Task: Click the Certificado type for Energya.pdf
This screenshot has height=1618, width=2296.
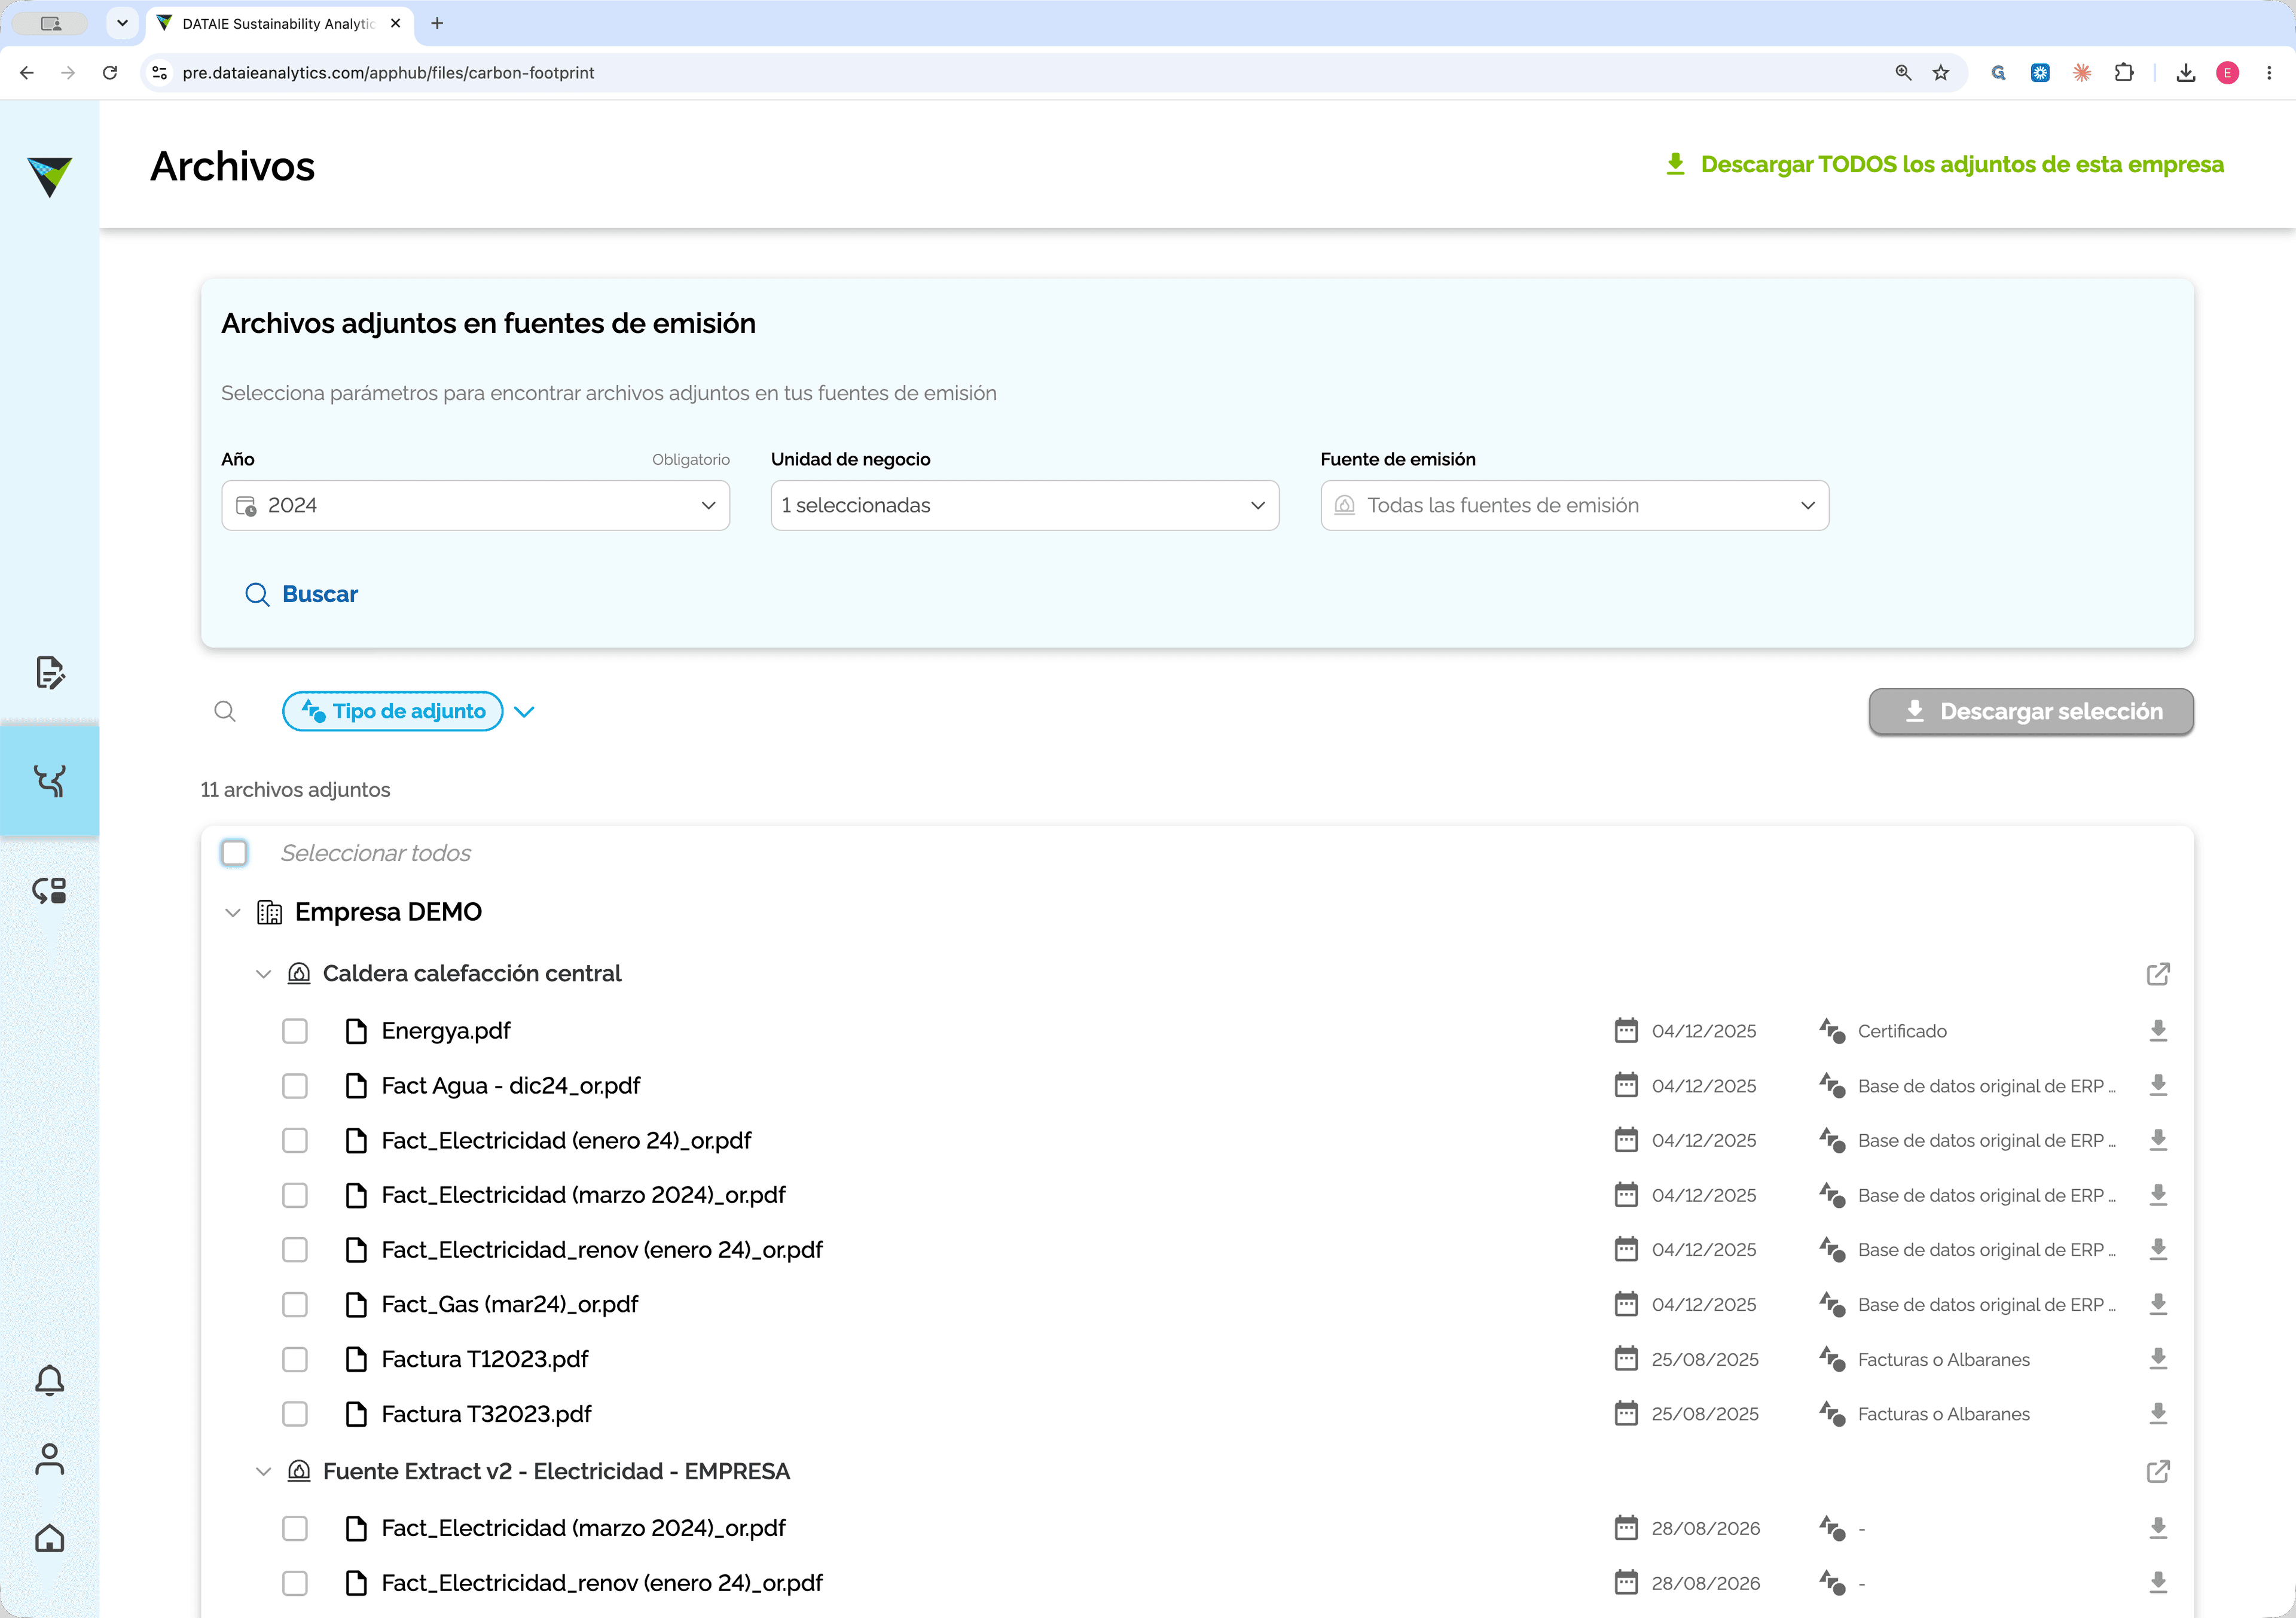Action: [x=1902, y=1031]
